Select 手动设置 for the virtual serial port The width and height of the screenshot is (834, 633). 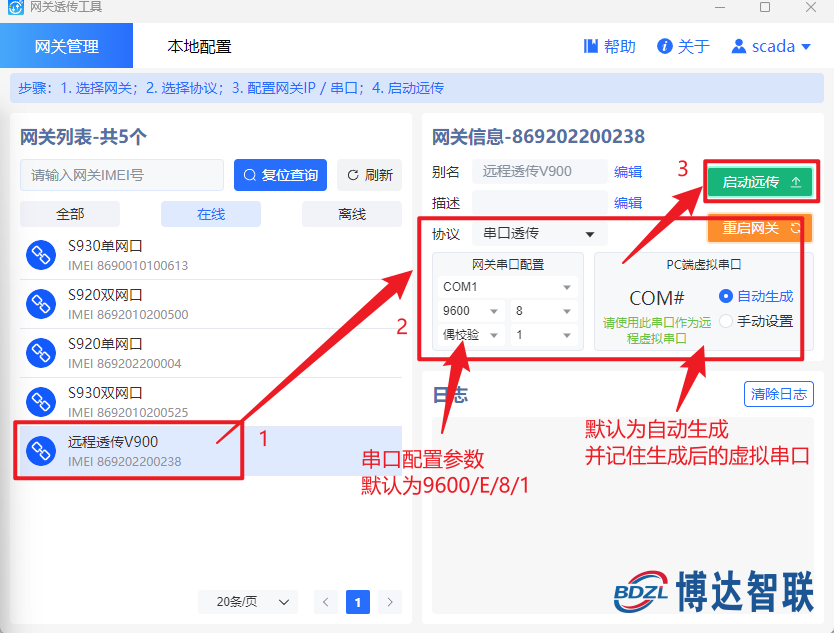756,321
